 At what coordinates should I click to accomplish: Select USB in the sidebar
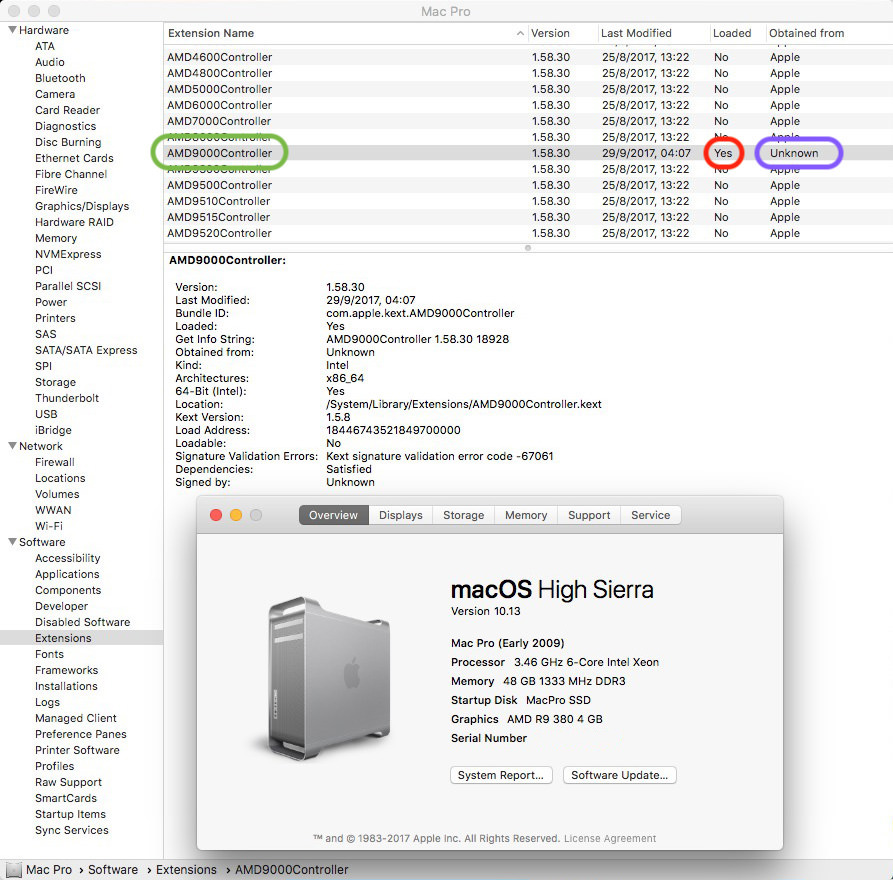[46, 414]
